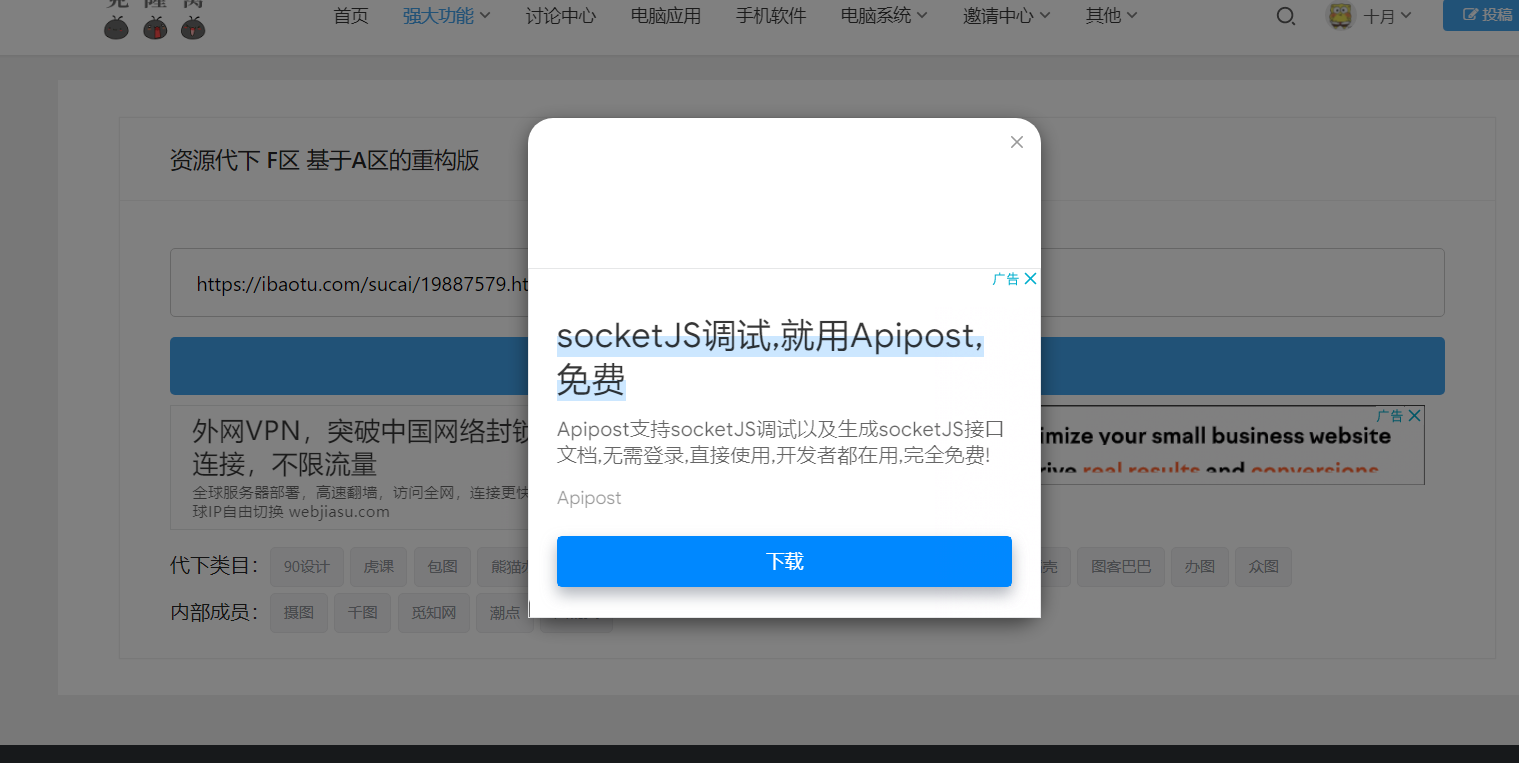Viewport: 1519px width, 763px height.
Task: Select the 包图 category tag
Action: pos(442,567)
